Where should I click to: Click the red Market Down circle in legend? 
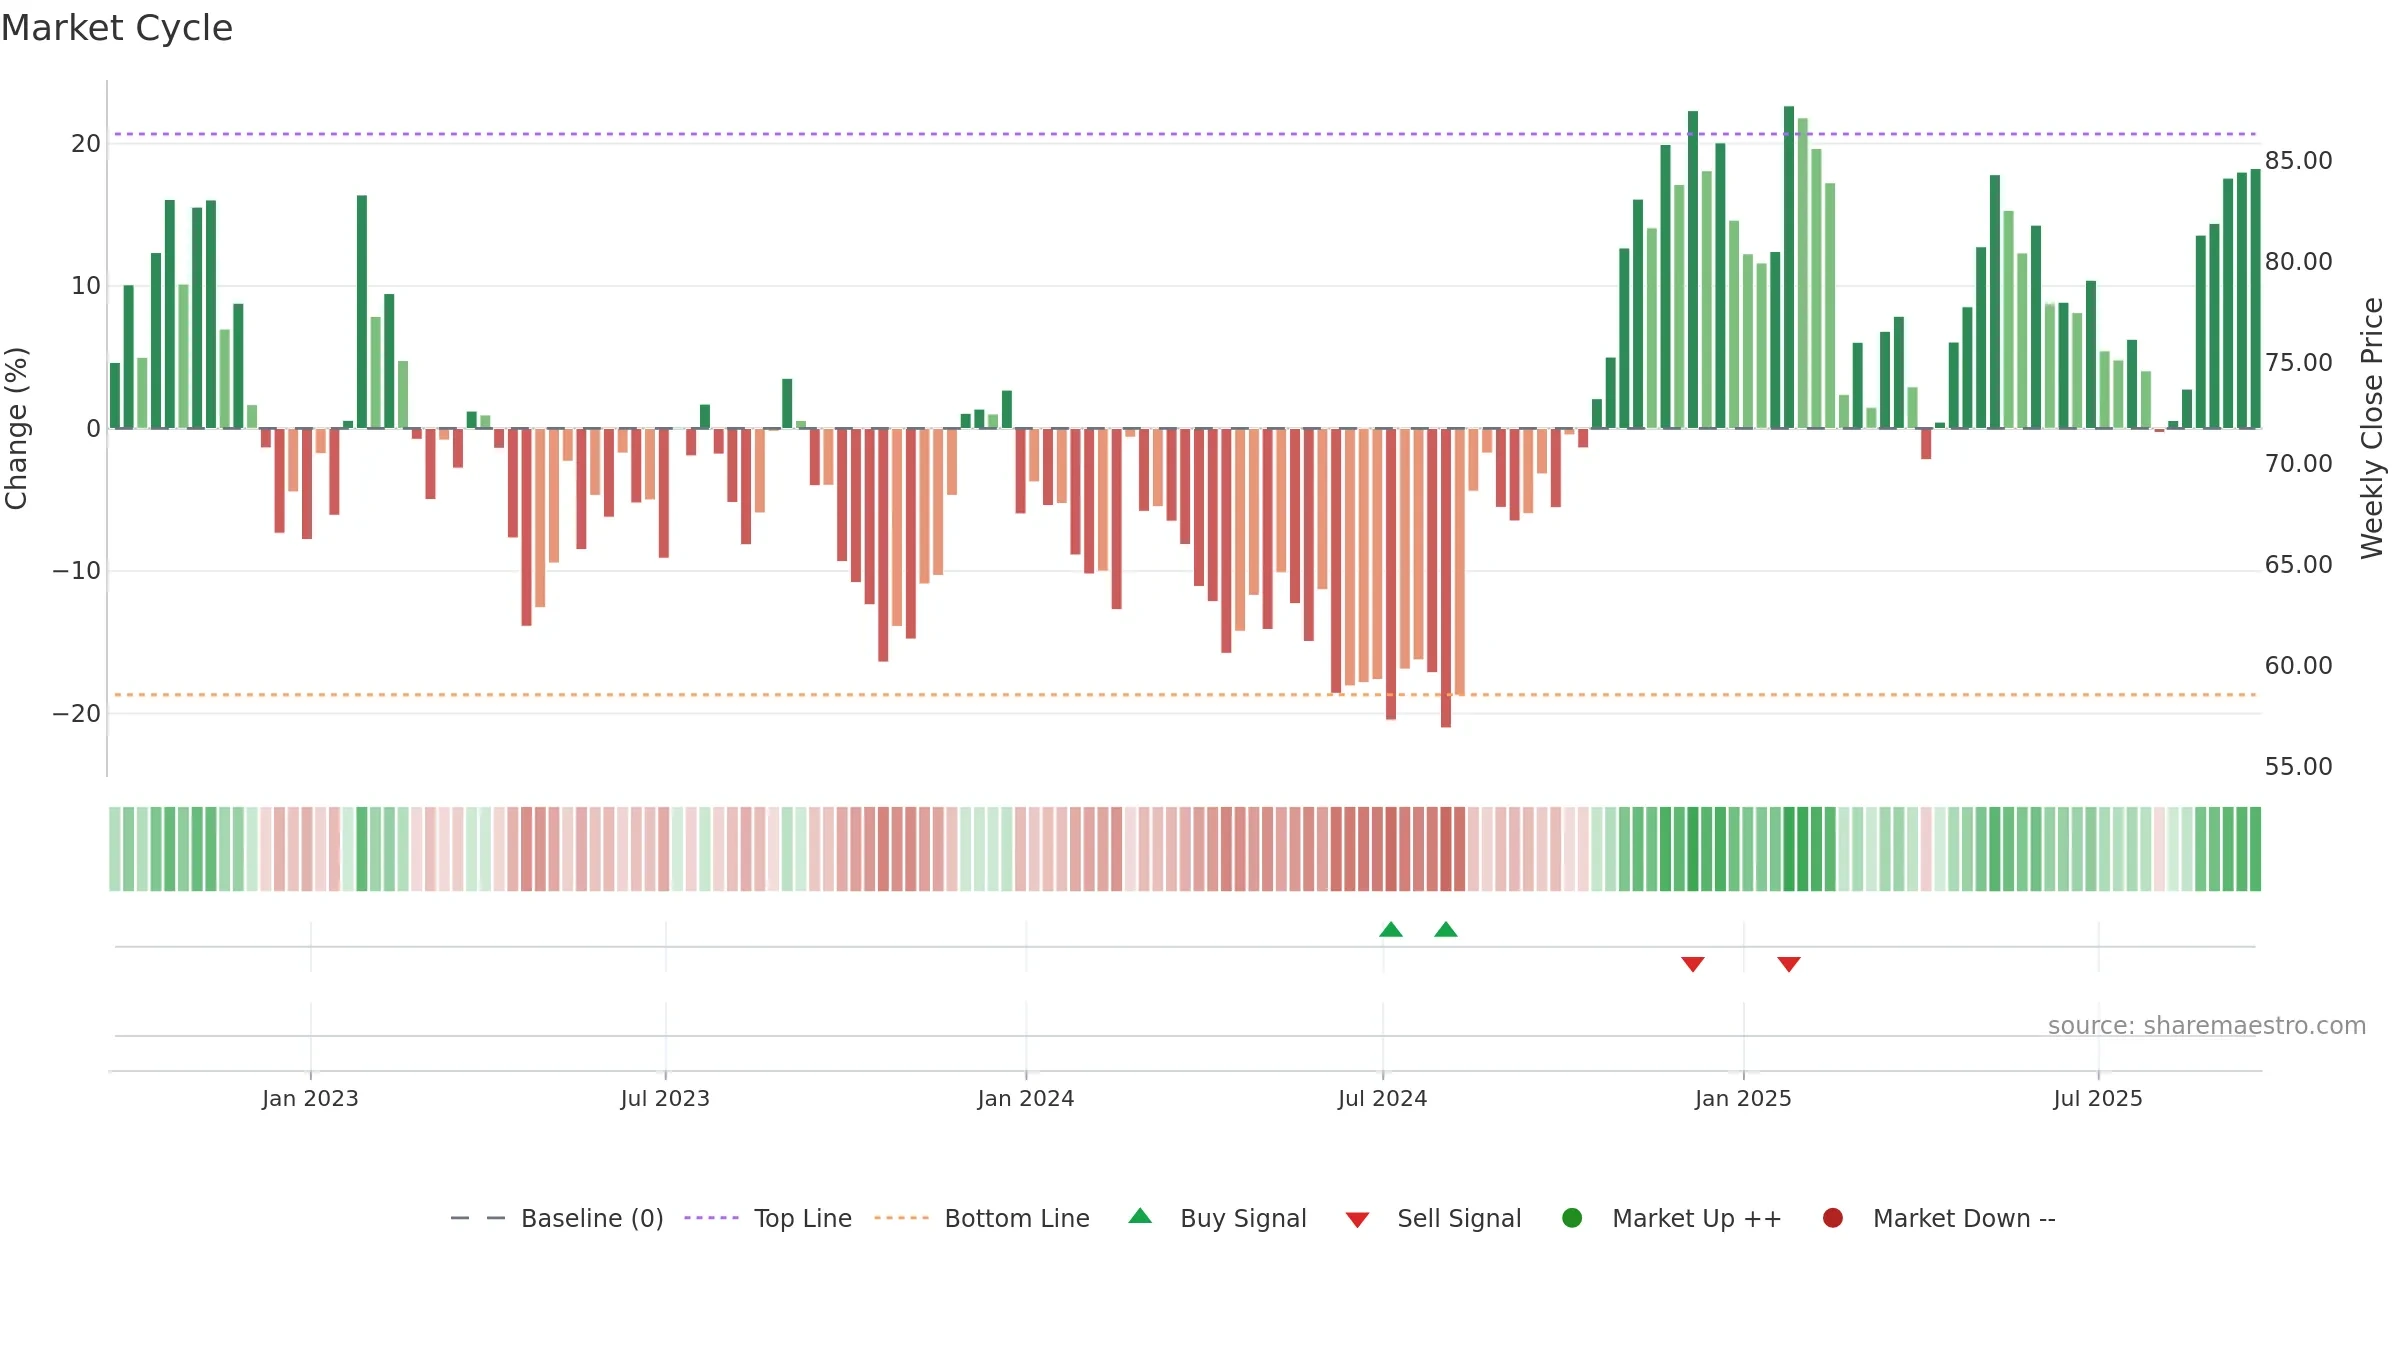(x=1833, y=1218)
